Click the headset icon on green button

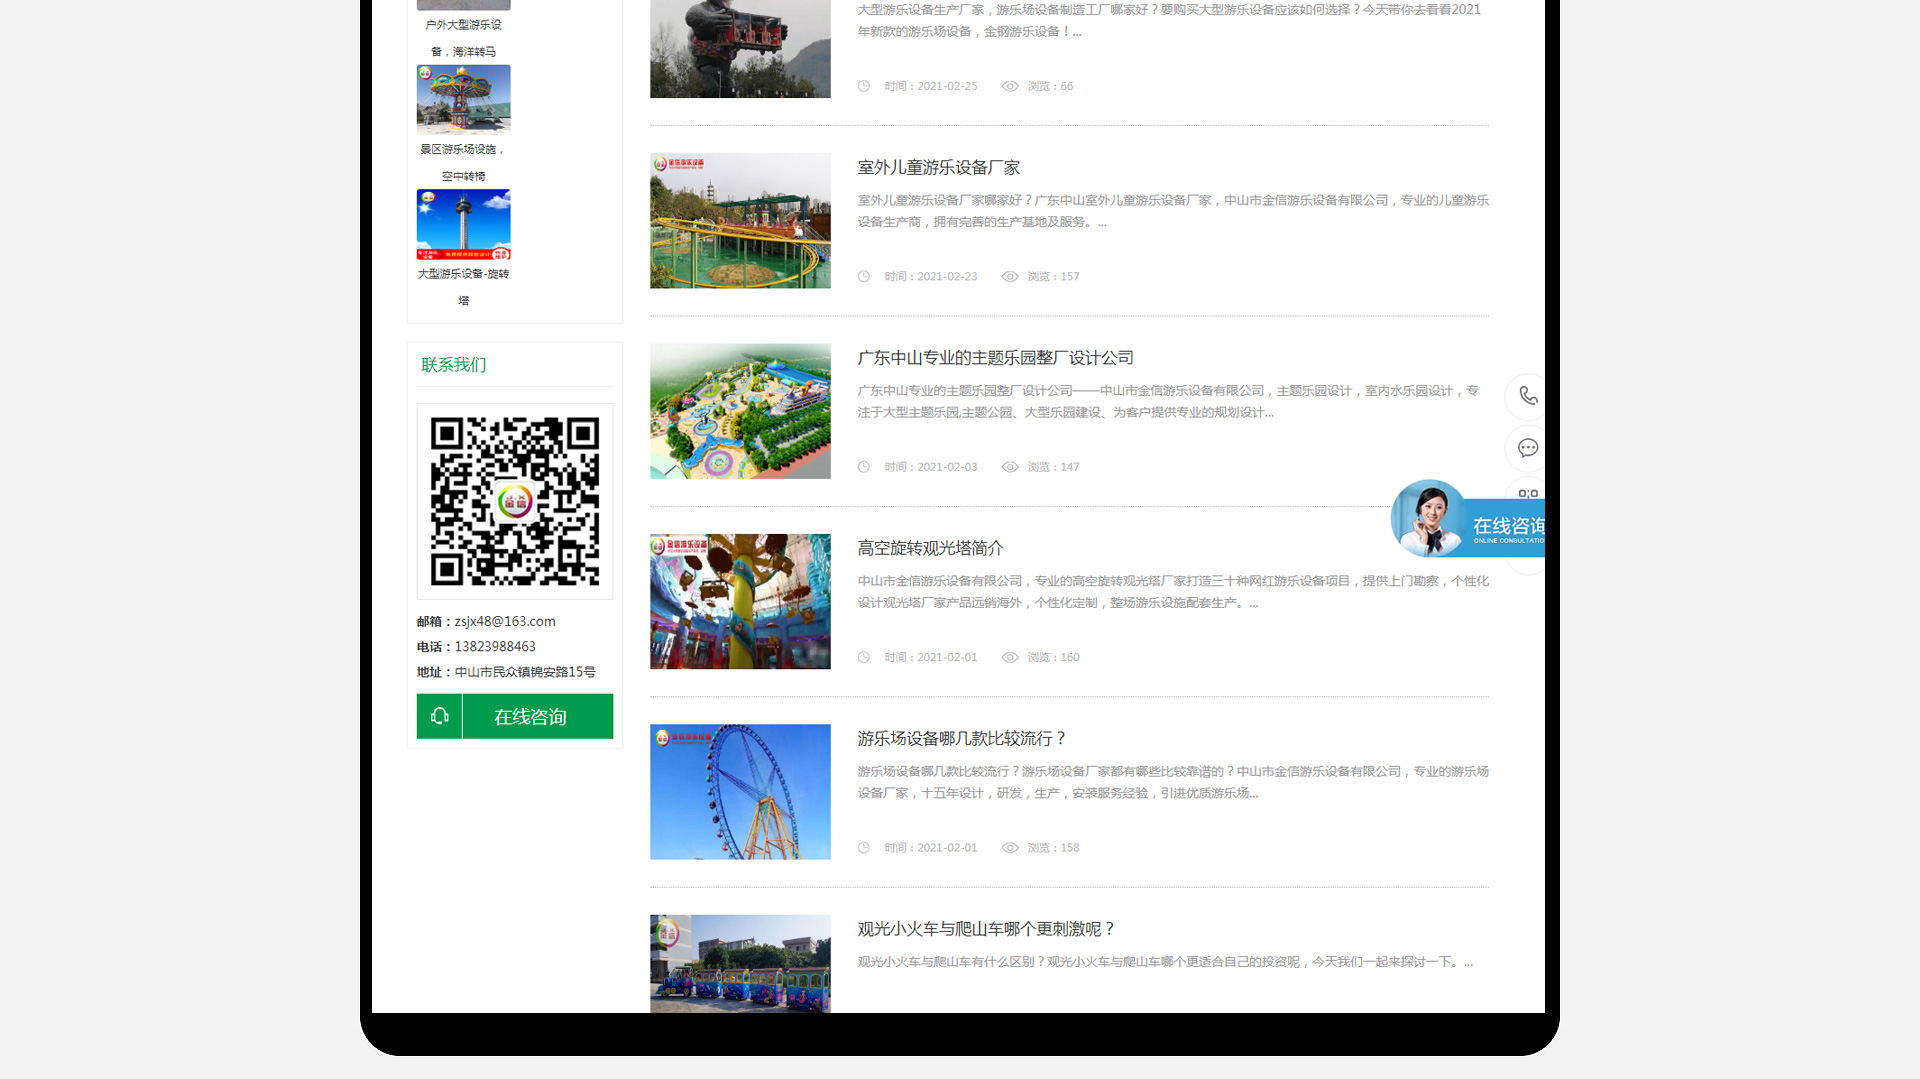[x=439, y=716]
